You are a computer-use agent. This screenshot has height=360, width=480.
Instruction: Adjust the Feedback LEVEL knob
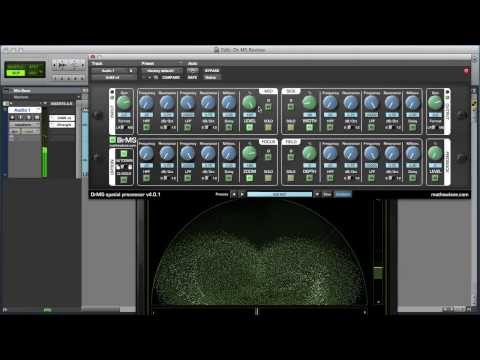[435, 153]
